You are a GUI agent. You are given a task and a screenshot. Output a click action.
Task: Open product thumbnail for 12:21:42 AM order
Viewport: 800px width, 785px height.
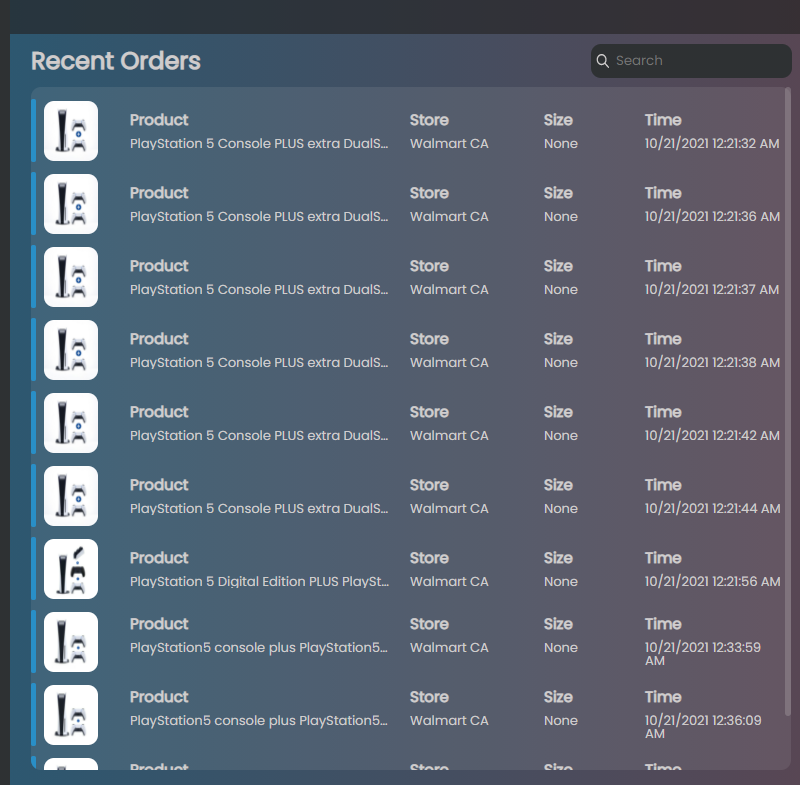point(71,423)
